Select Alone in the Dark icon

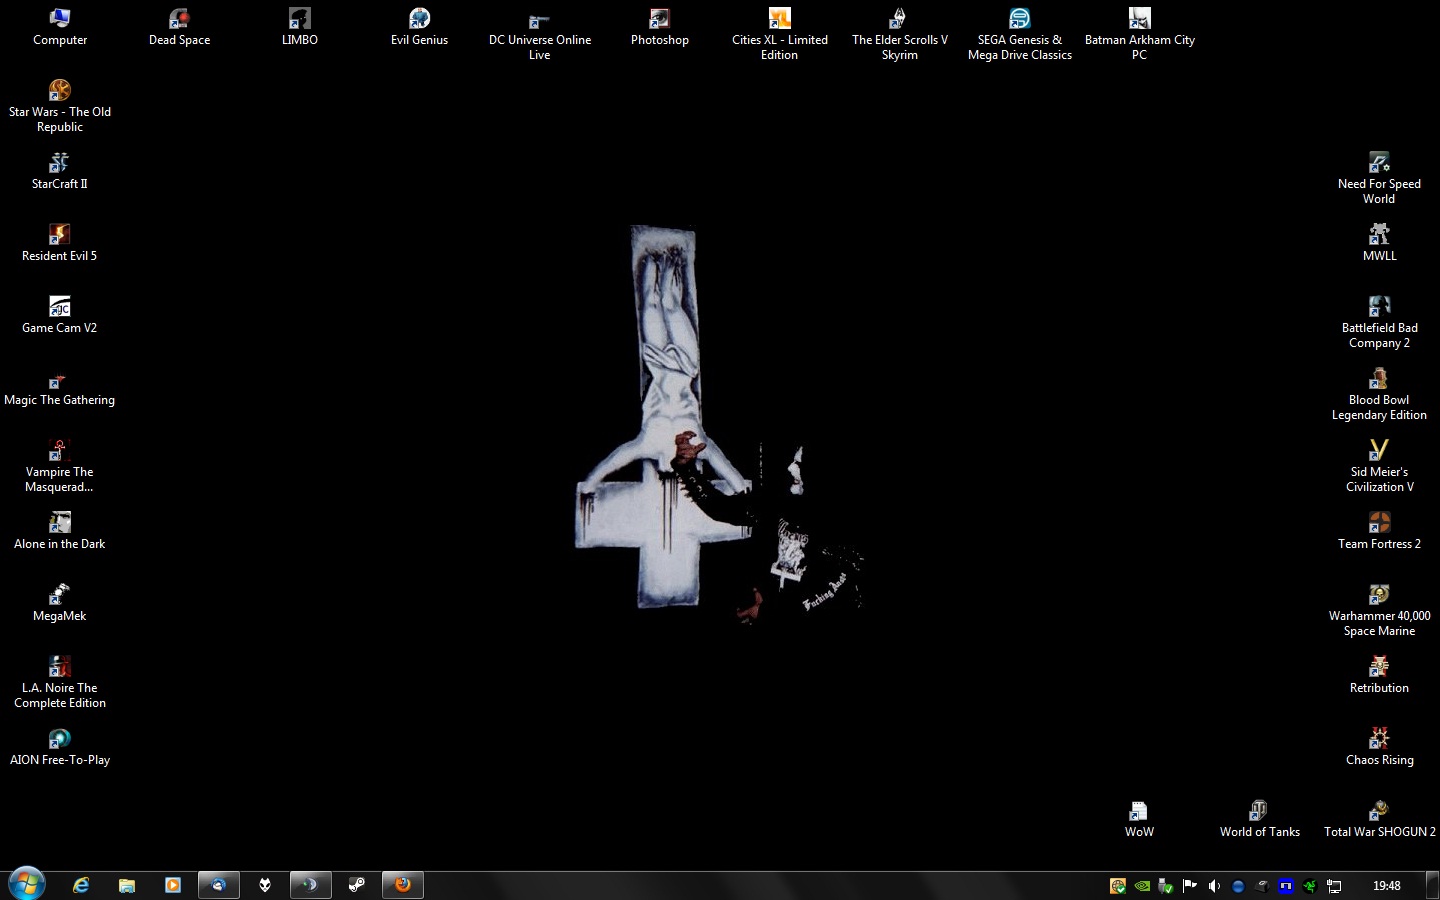coord(60,531)
